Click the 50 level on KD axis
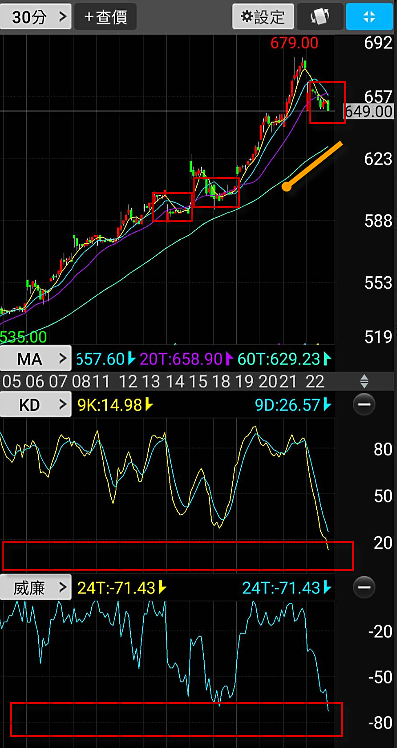Image resolution: width=397 pixels, height=748 pixels. pos(383,496)
